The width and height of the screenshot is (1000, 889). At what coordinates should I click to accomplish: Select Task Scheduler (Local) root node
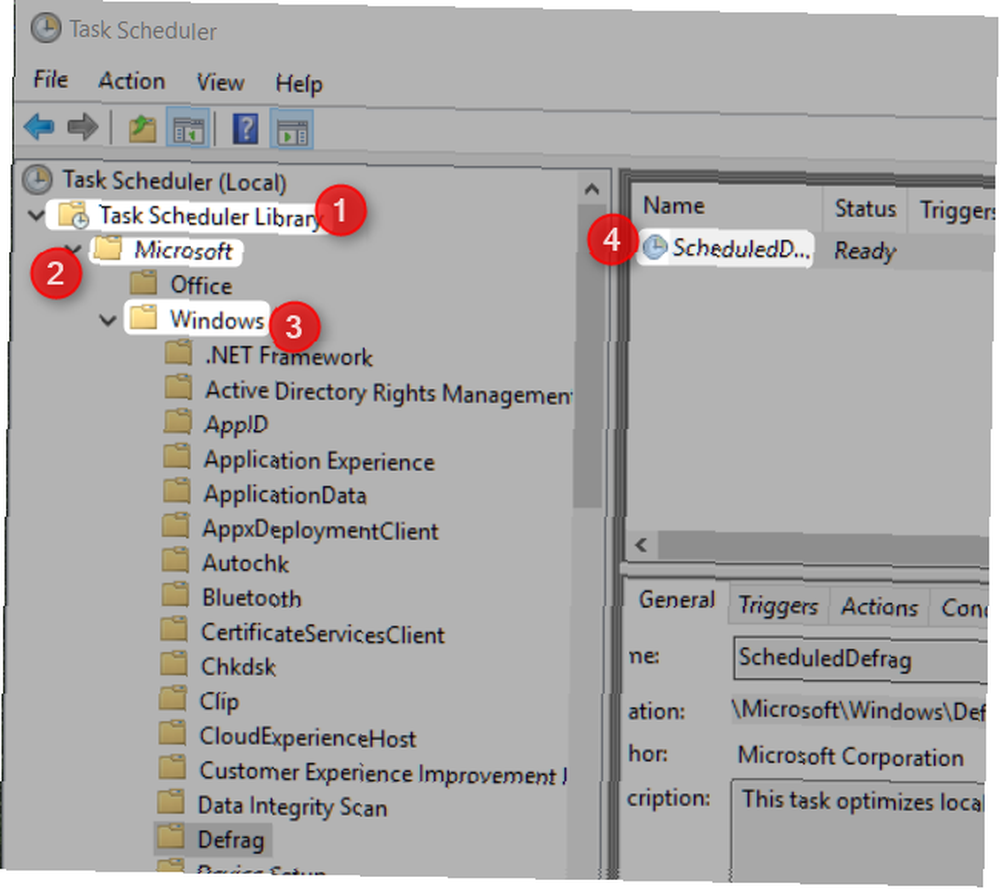tap(174, 181)
